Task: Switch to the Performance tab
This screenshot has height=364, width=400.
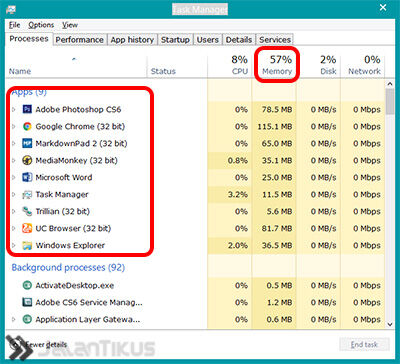Action: pos(79,40)
